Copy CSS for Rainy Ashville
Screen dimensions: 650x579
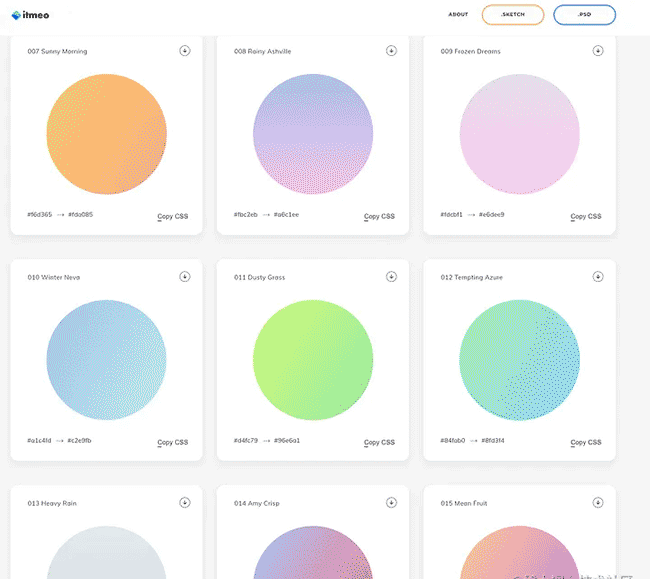tap(379, 216)
